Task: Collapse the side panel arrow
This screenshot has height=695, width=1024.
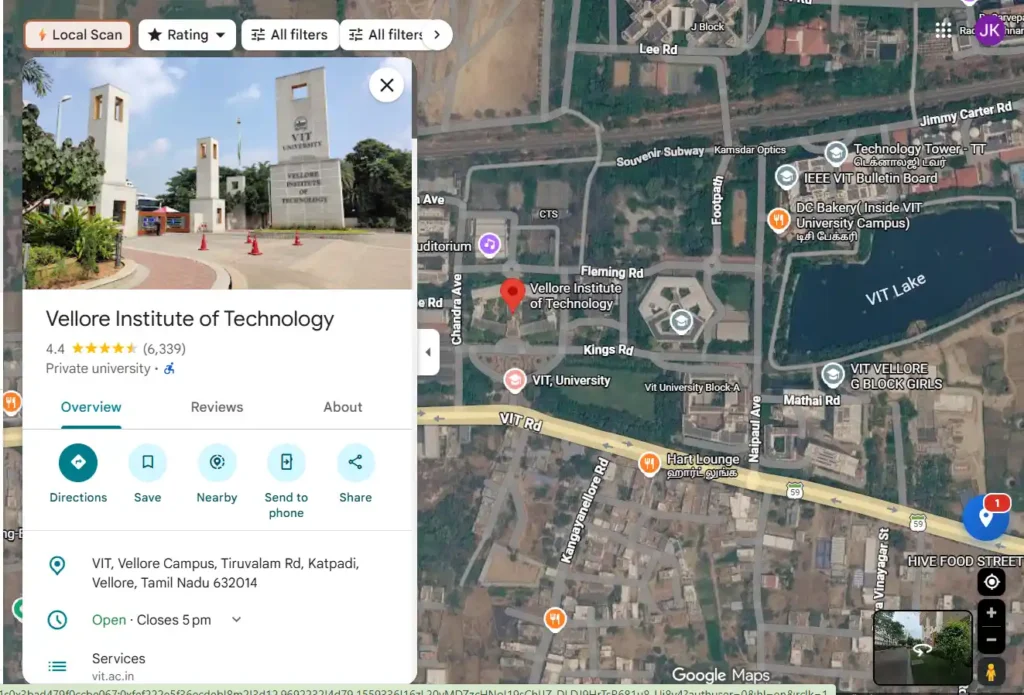Action: [428, 352]
